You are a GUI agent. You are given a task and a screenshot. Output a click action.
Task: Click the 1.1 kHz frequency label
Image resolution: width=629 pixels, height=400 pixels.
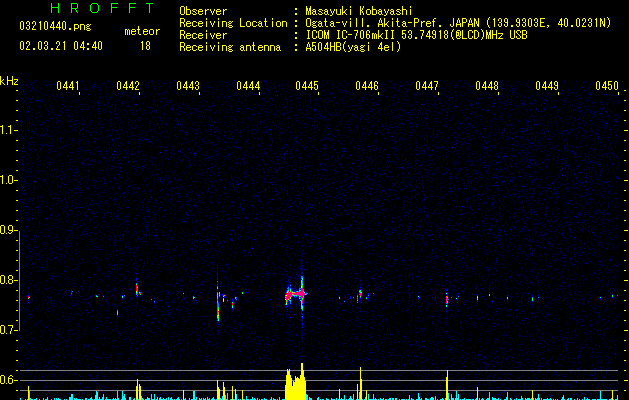coord(9,130)
